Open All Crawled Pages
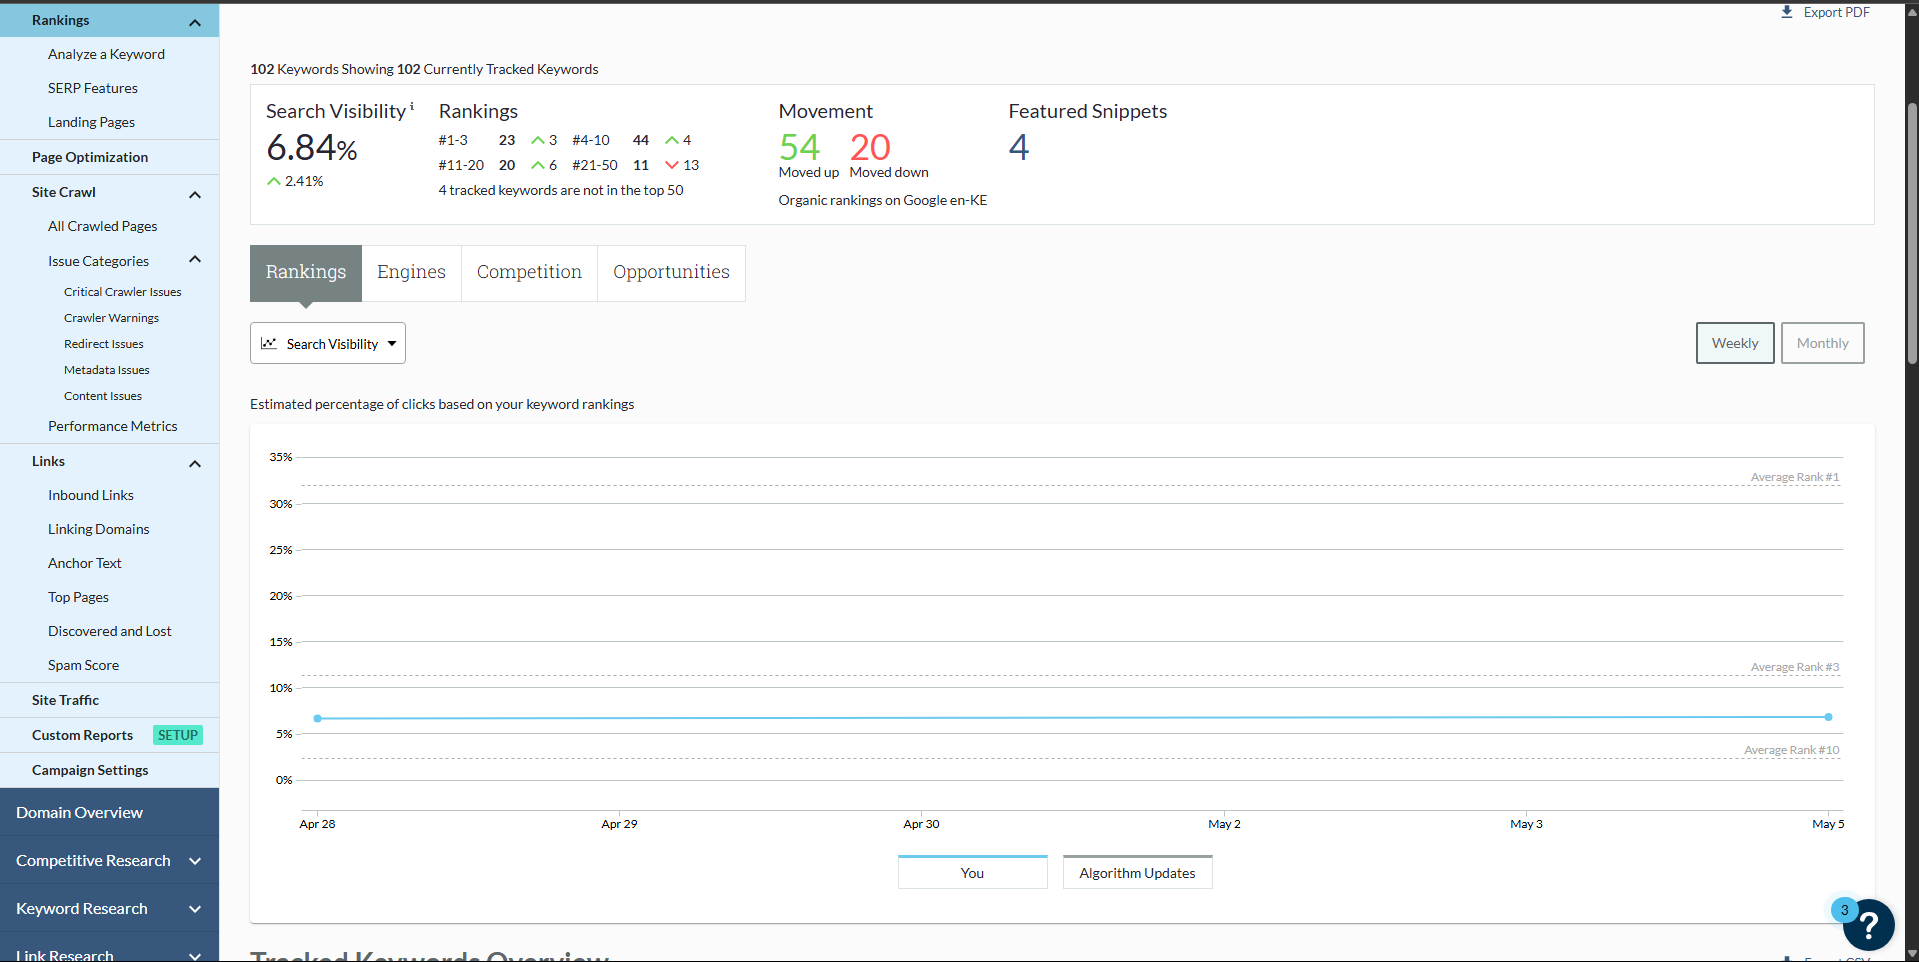This screenshot has height=962, width=1919. 102,226
